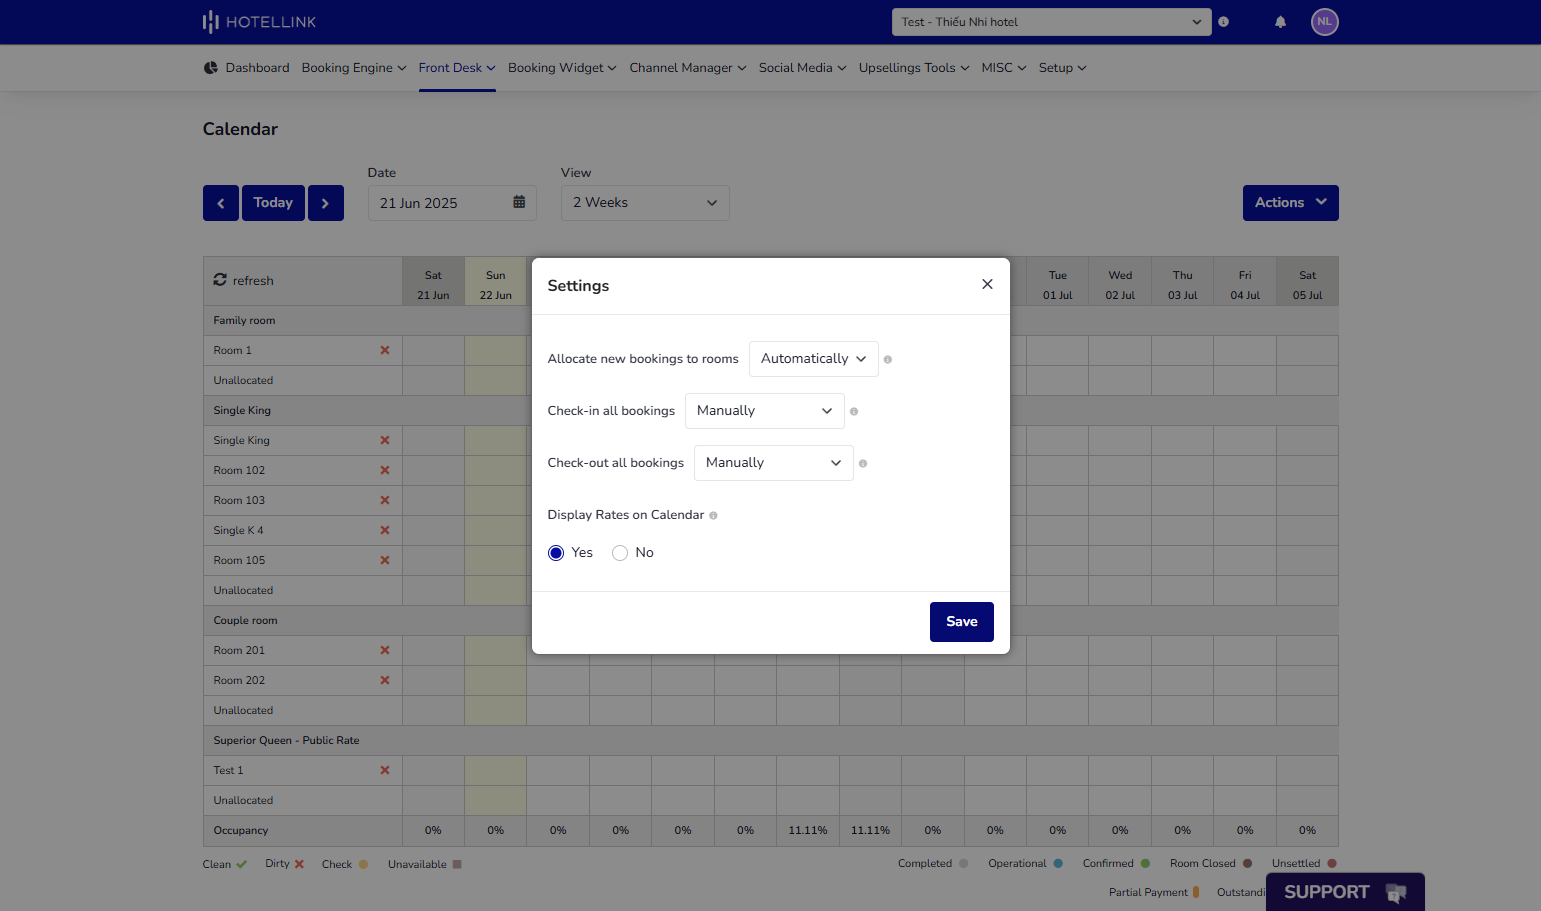Click the Dashboard pie chart icon
1541x911 pixels.
[210, 68]
